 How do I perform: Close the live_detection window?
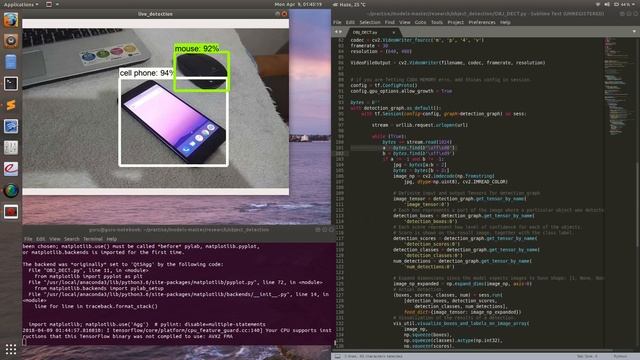[x=284, y=14]
